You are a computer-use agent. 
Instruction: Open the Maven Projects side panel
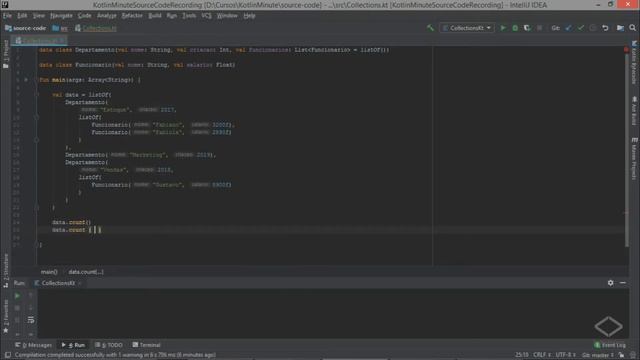(634, 158)
